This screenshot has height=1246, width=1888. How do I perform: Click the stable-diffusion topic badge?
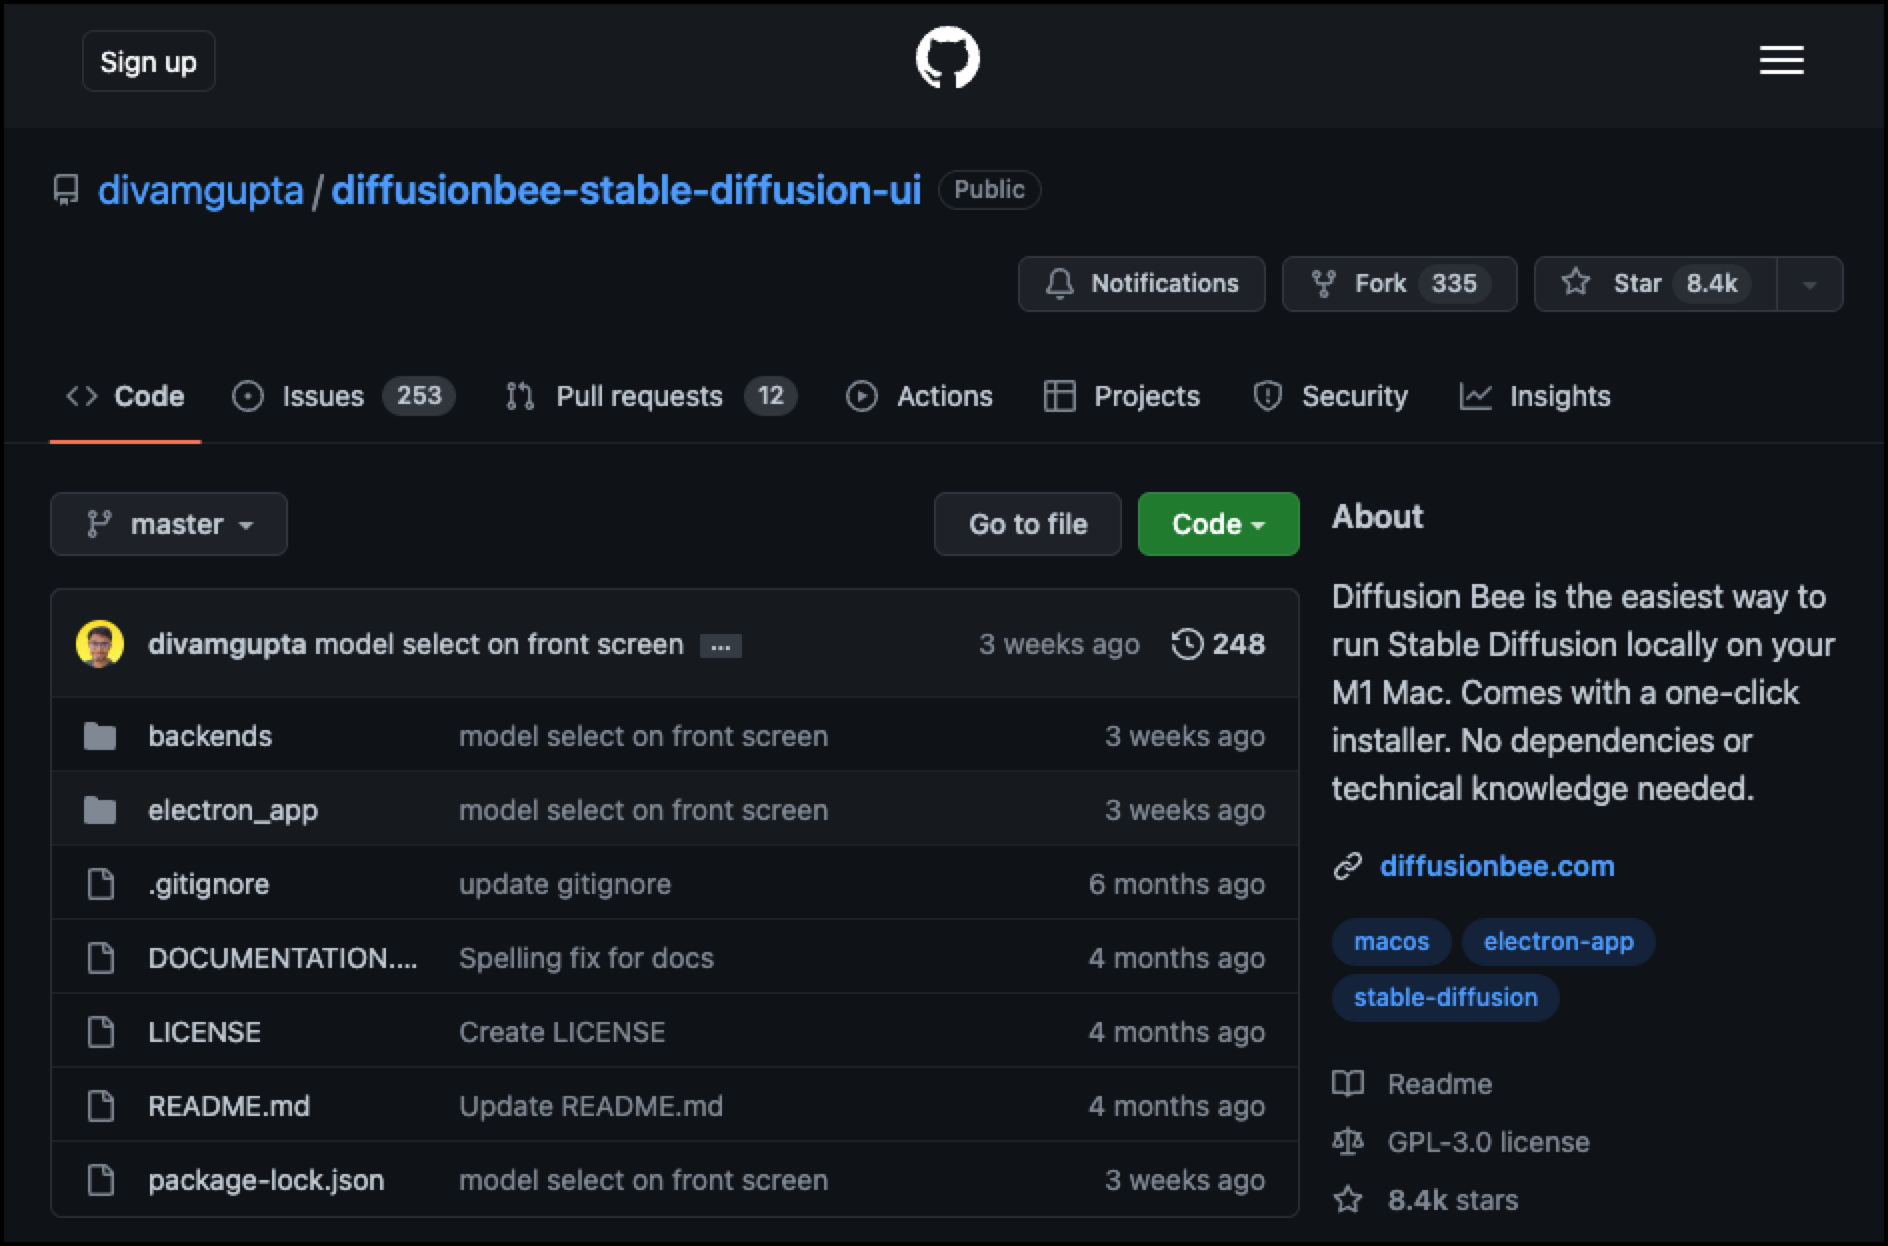point(1444,997)
